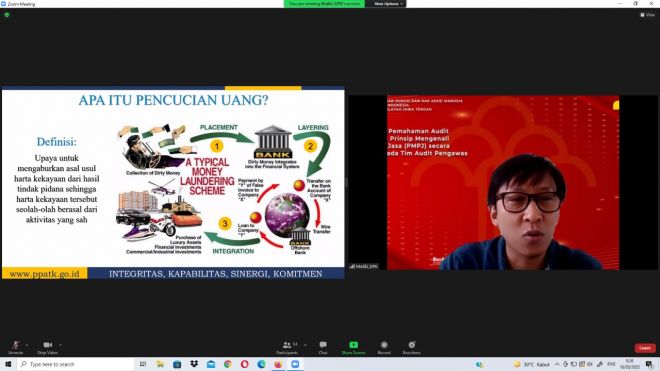This screenshot has height=371, width=660.
Task: Open Task View on taskbar
Action: (x=143, y=364)
